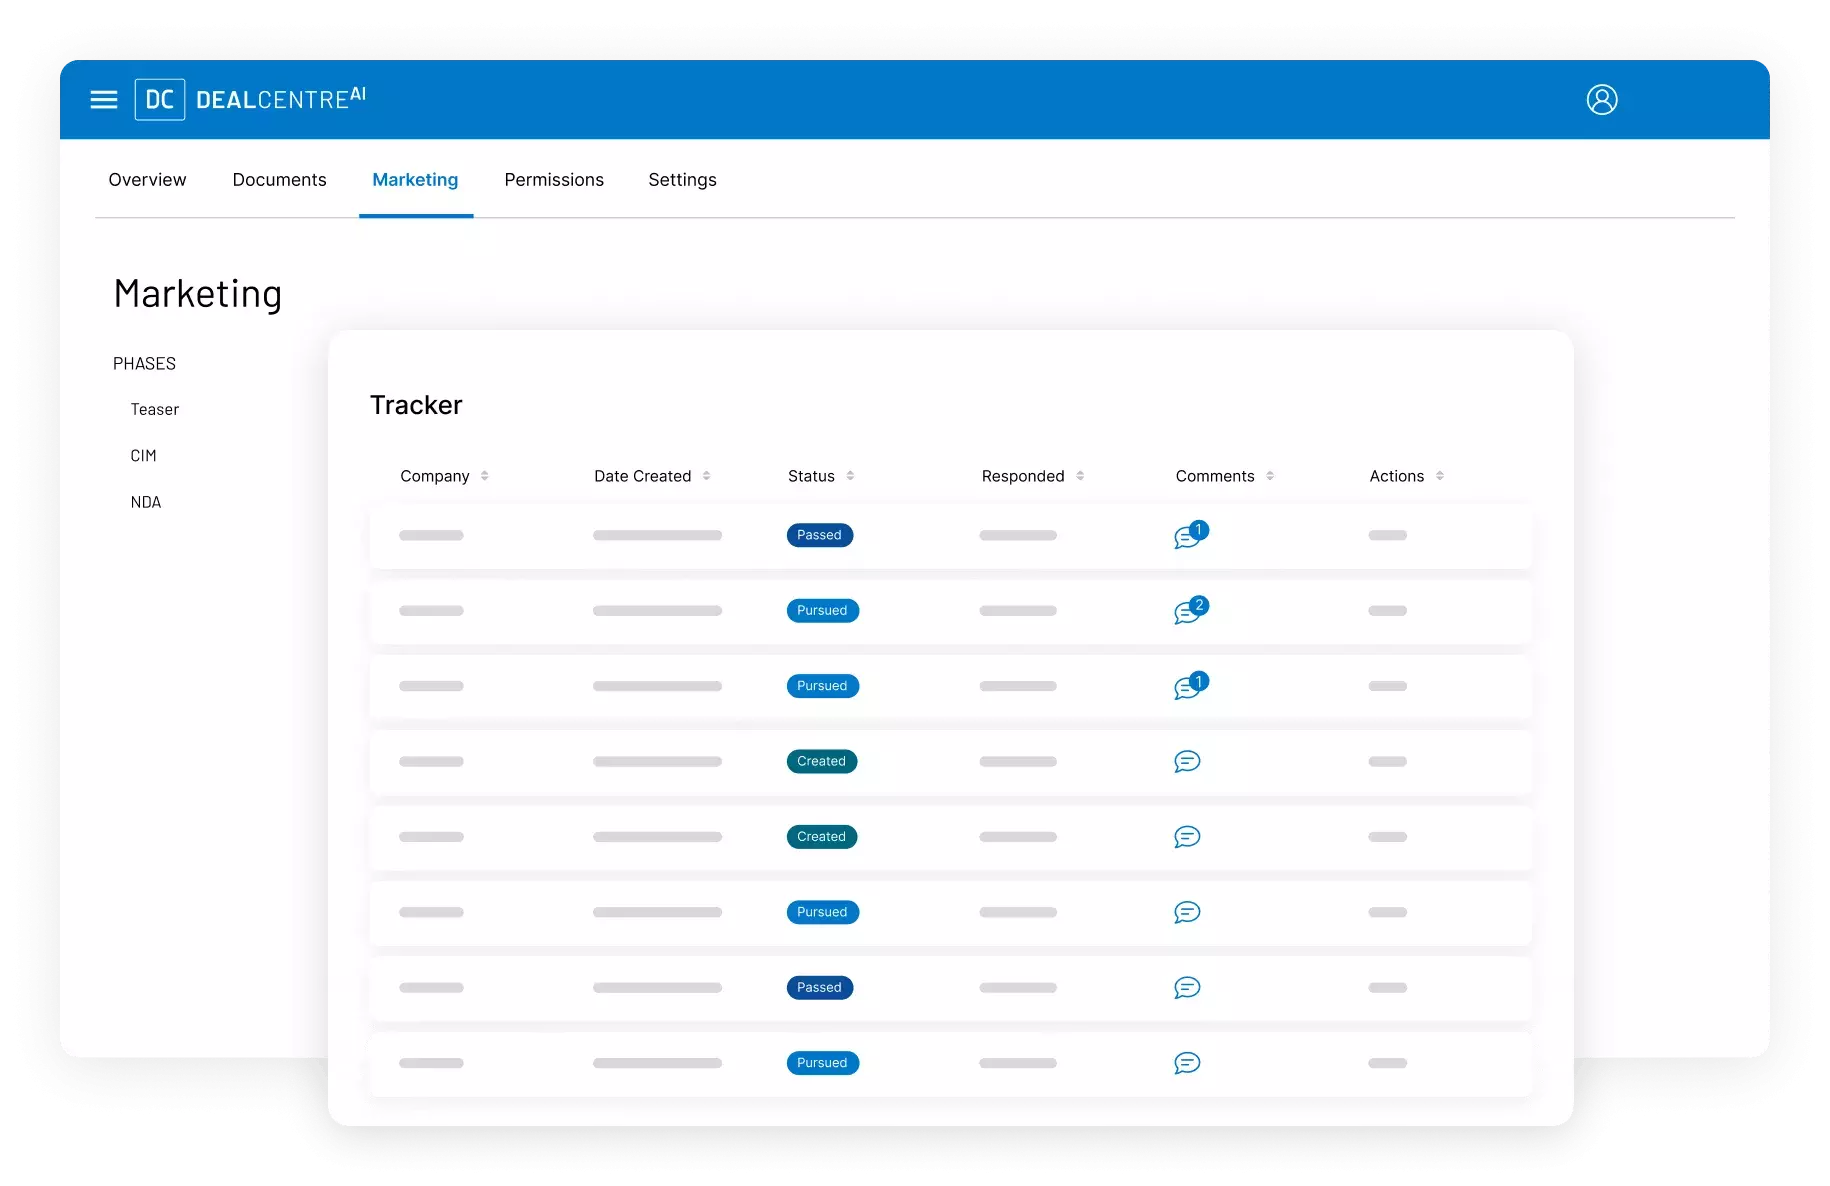The width and height of the screenshot is (1830, 1186).
Task: Click the DC DealCentre logo
Action: (x=250, y=100)
